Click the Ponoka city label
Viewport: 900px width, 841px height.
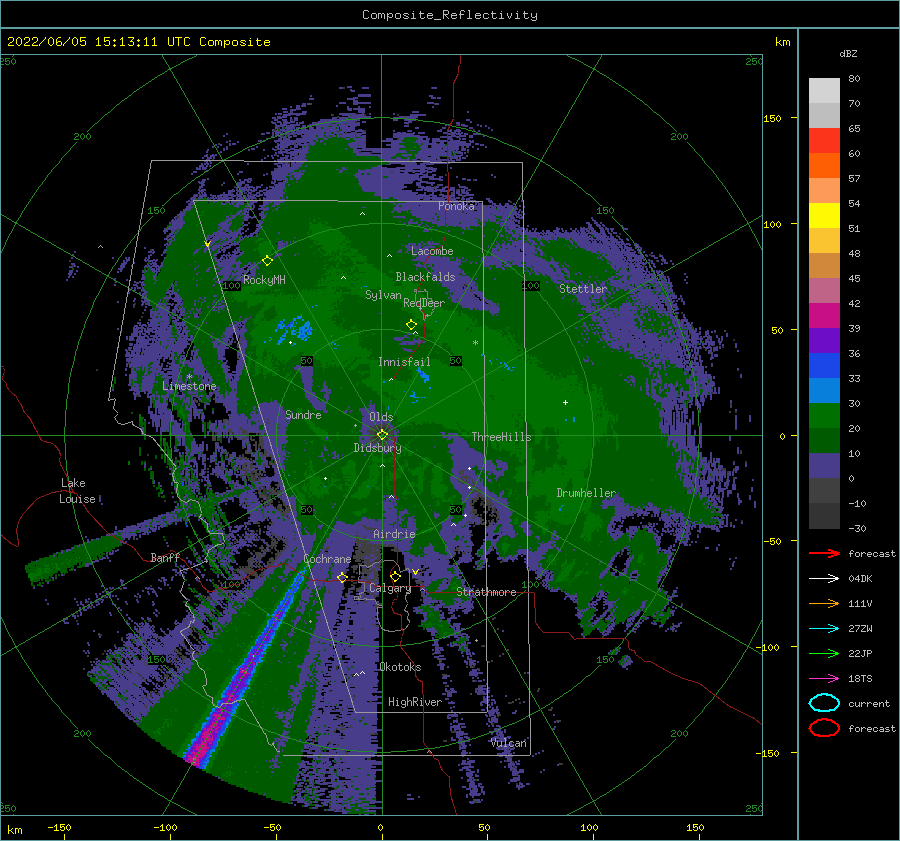[456, 206]
